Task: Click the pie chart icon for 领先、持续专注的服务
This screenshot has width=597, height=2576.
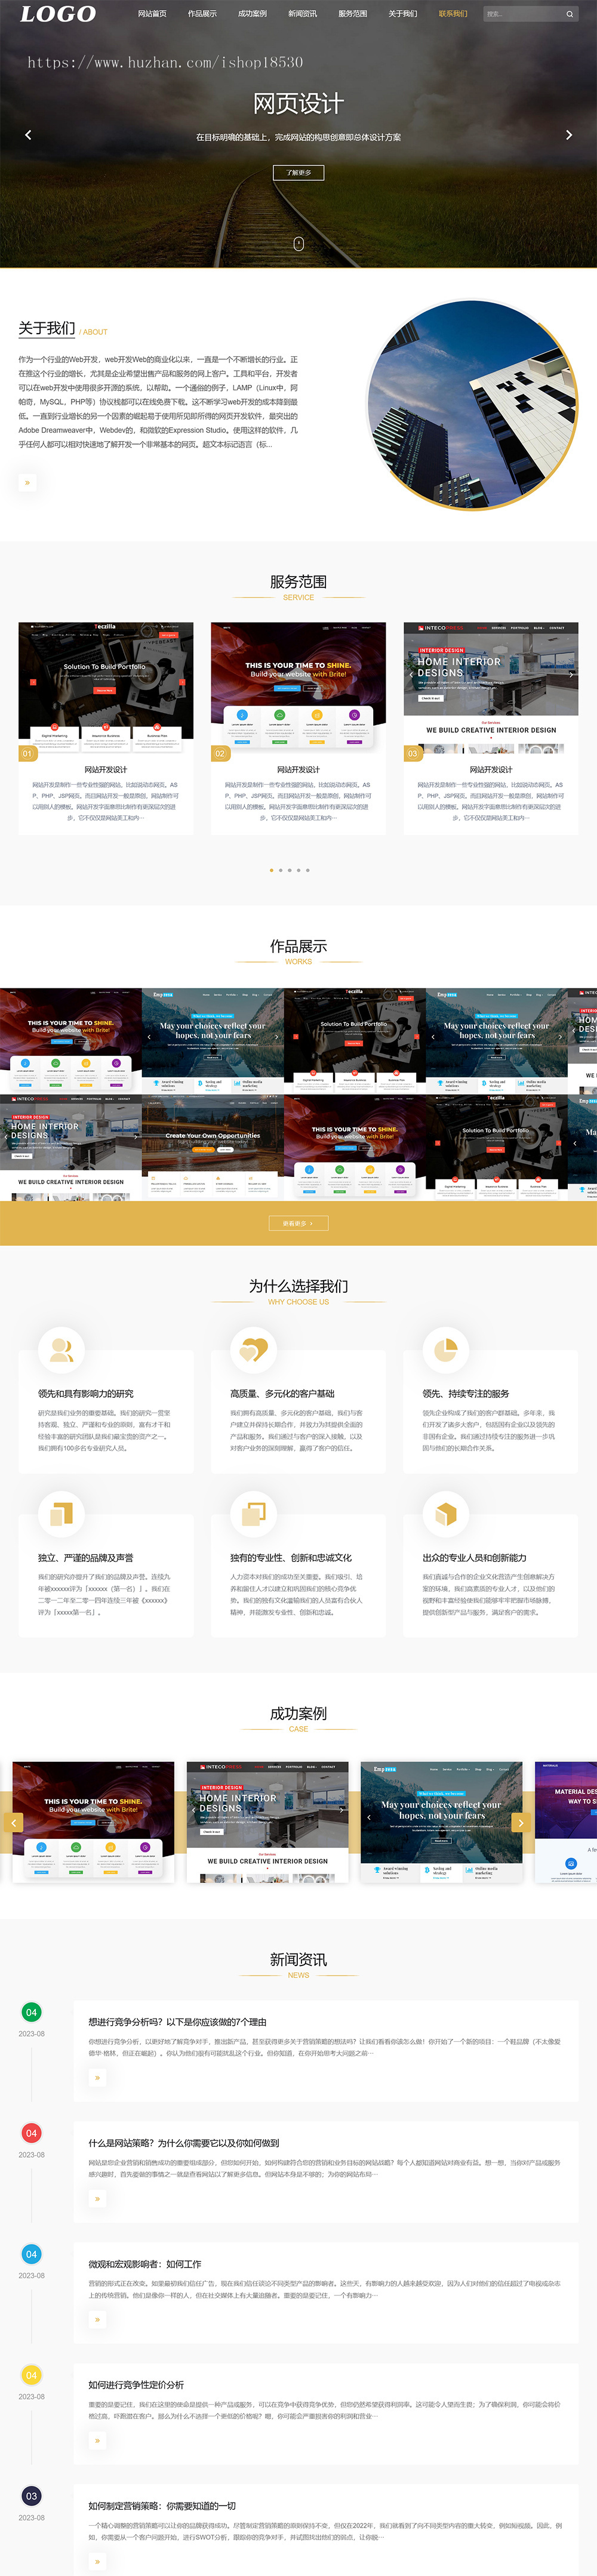Action: (445, 1350)
